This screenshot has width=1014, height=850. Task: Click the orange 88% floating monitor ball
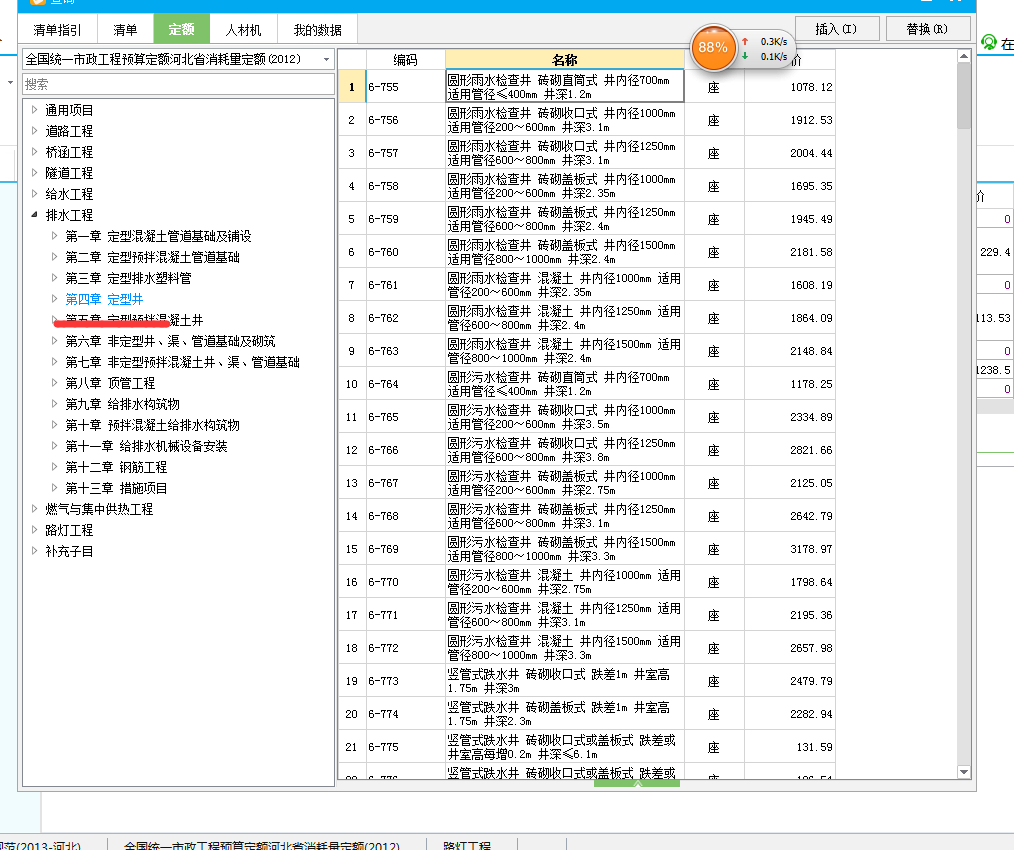click(x=713, y=47)
